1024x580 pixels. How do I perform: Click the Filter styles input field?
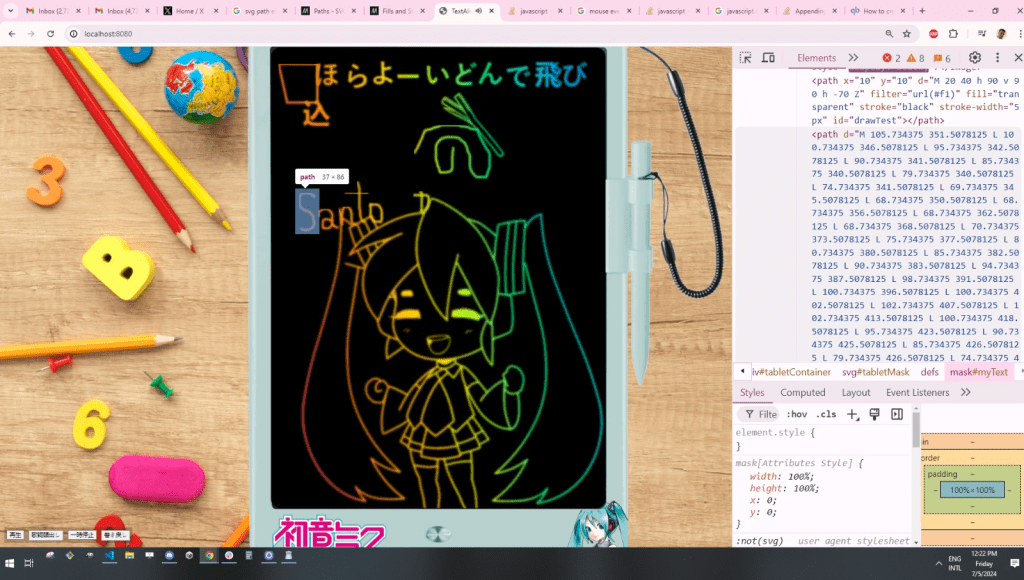(x=760, y=414)
